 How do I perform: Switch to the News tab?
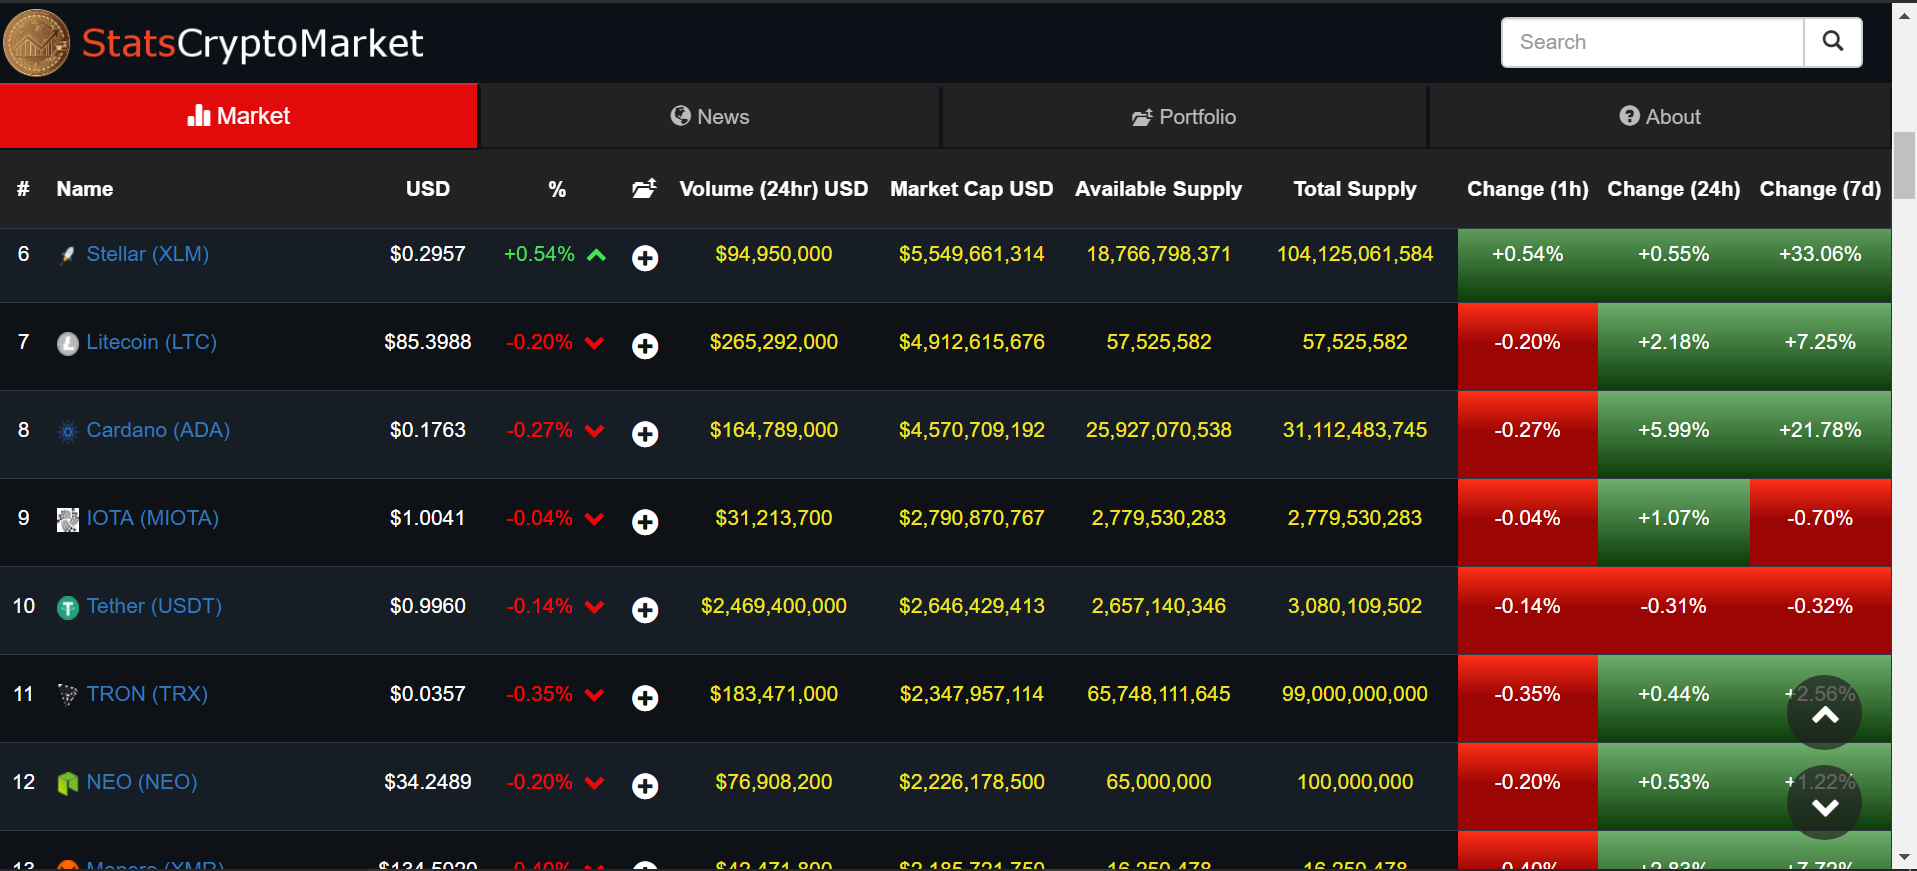(x=710, y=117)
